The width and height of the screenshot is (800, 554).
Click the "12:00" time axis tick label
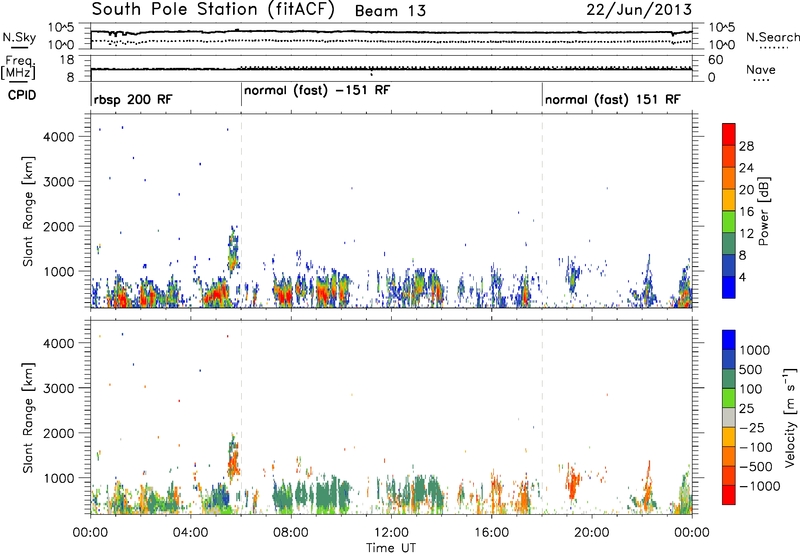[391, 533]
